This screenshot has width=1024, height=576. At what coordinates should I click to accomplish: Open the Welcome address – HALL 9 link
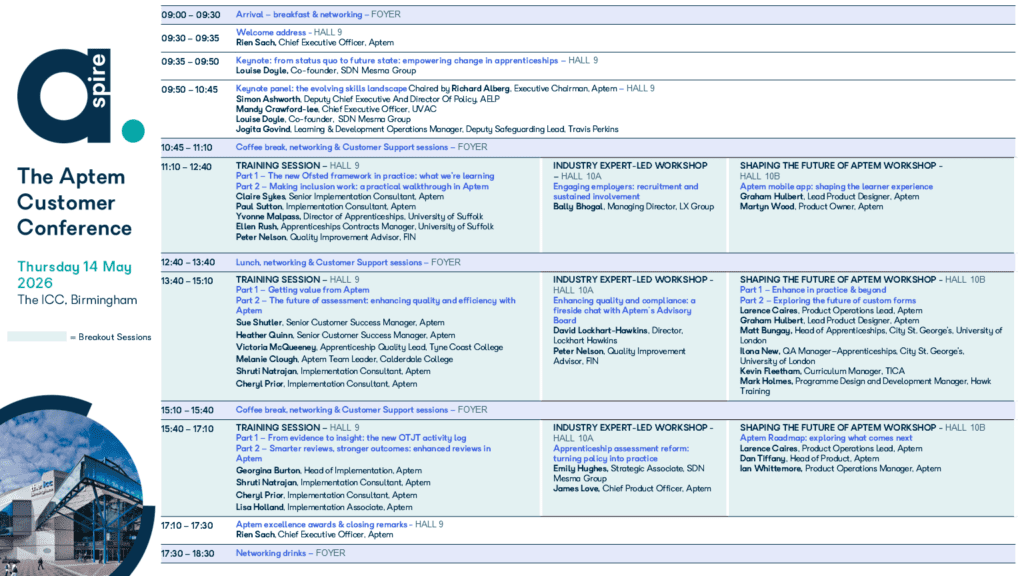286,31
